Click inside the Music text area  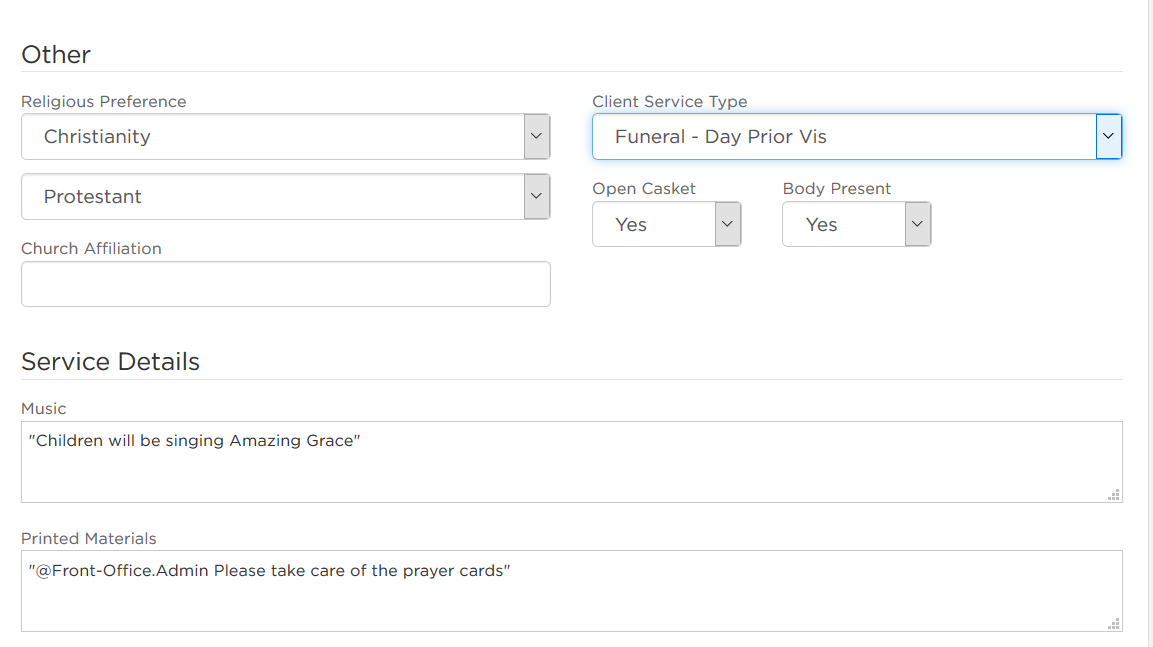(x=571, y=462)
